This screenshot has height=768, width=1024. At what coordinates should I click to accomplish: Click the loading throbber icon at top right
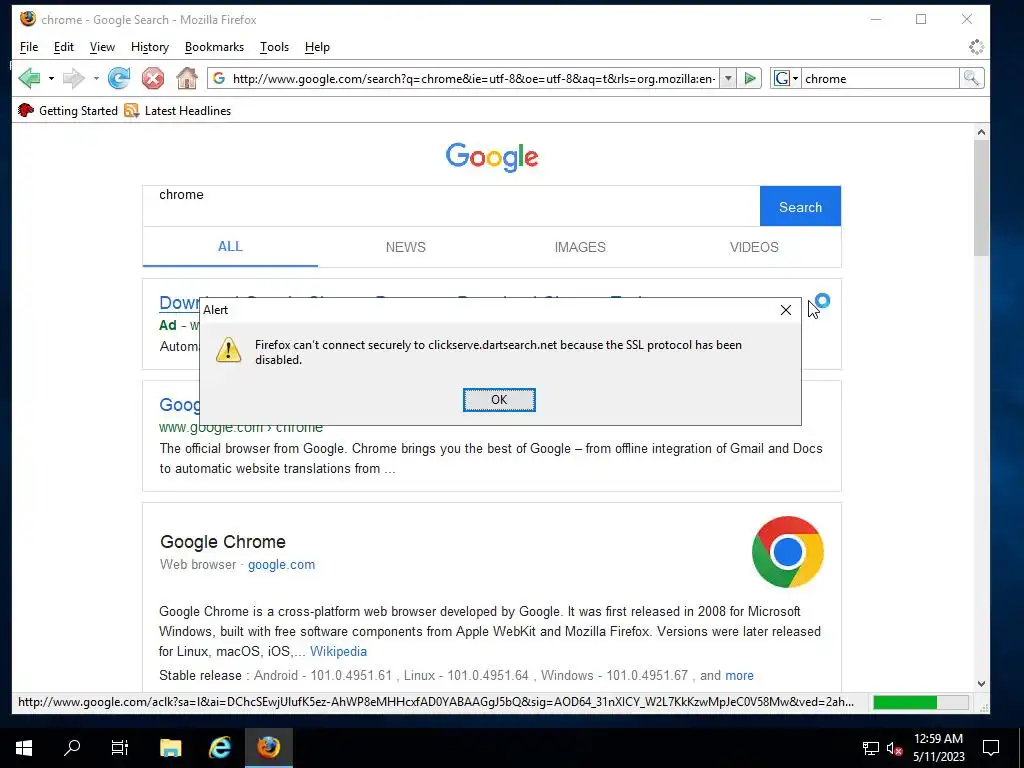coord(976,47)
